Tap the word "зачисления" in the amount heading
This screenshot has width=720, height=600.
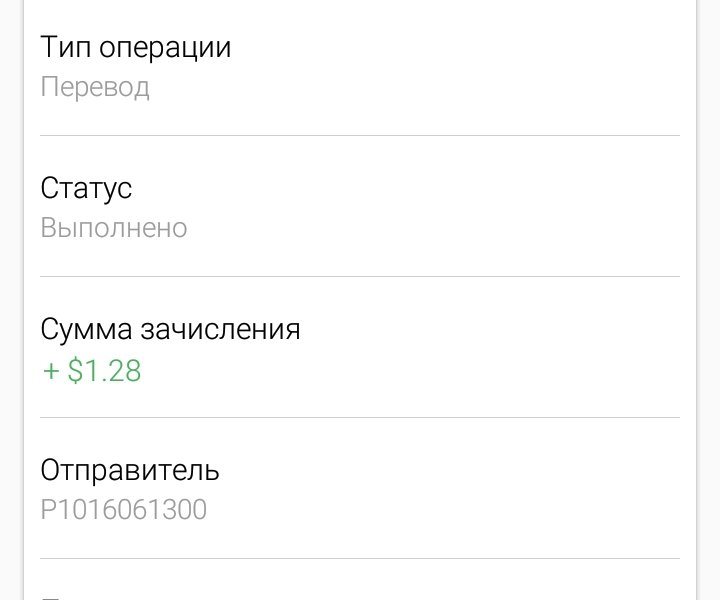(x=220, y=330)
